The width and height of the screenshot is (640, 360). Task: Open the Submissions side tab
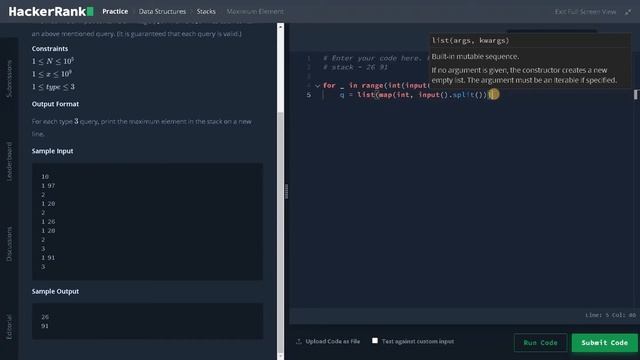(x=9, y=79)
